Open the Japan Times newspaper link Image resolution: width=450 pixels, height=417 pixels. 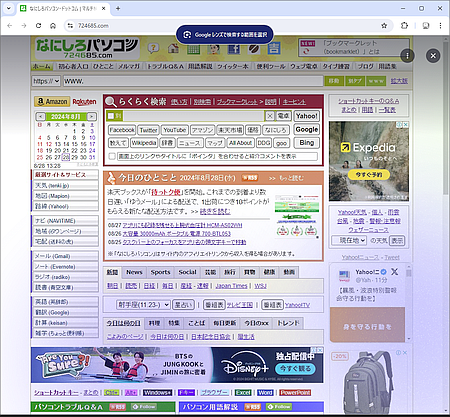pyautogui.click(x=231, y=286)
